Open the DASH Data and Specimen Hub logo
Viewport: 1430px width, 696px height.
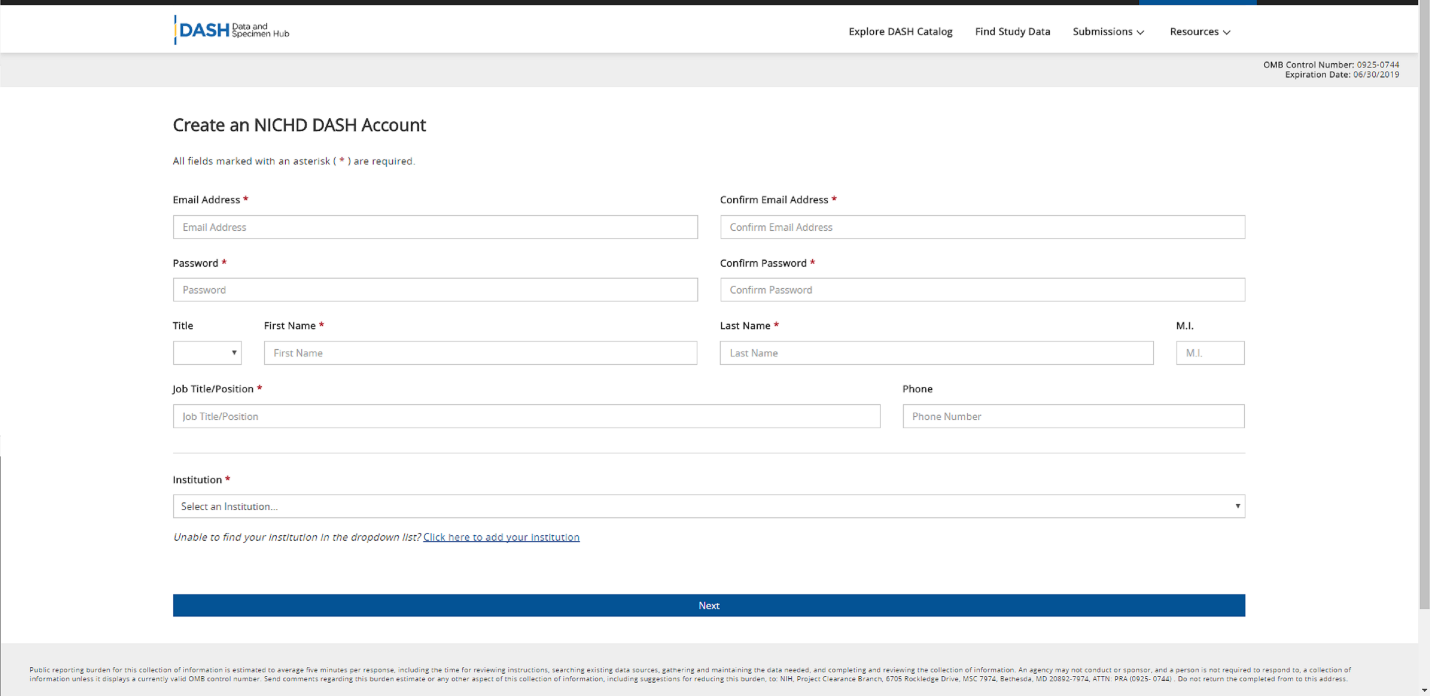pyautogui.click(x=232, y=31)
